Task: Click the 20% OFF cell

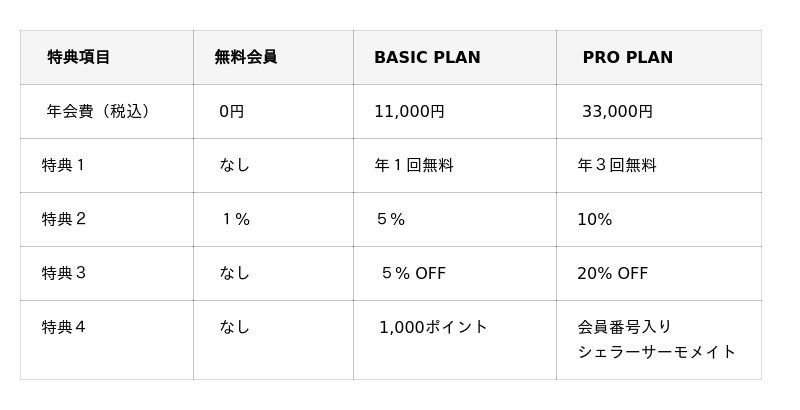Action: point(612,273)
